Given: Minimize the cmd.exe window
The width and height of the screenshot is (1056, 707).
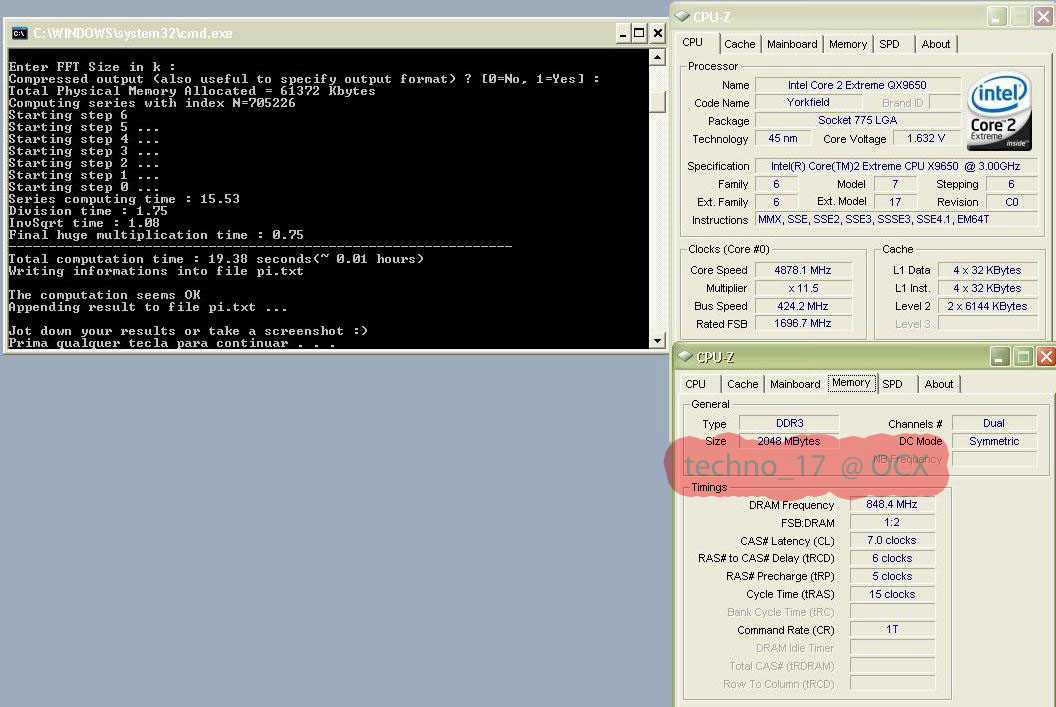Looking at the screenshot, I should click(623, 33).
